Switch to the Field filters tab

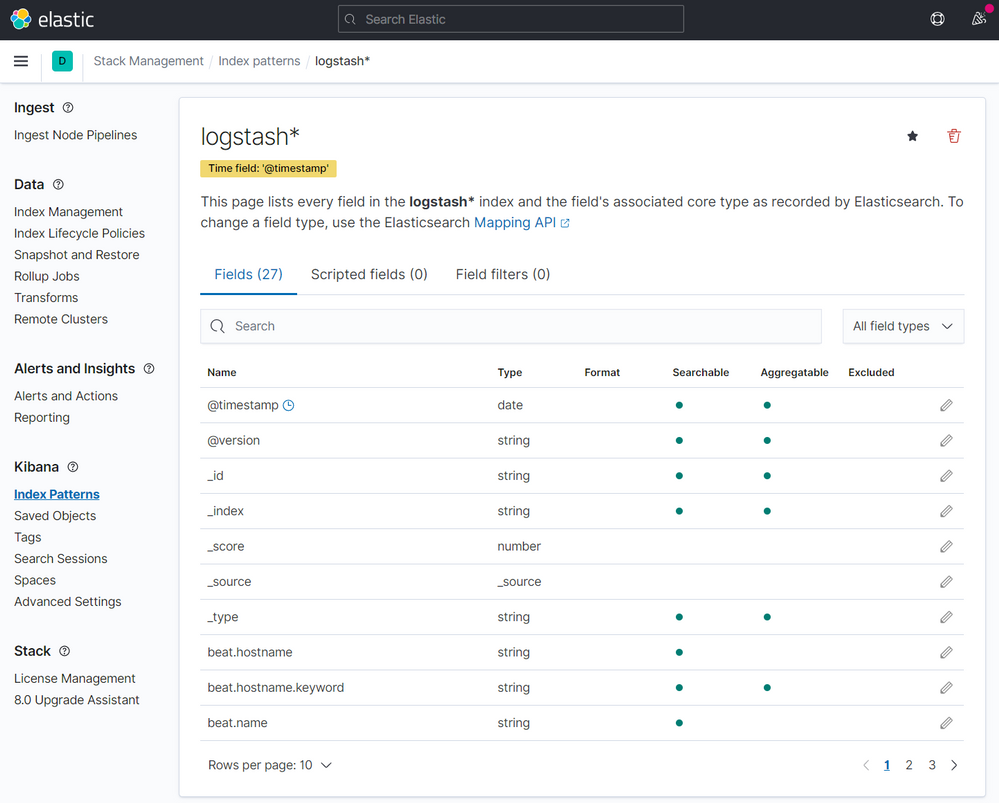503,275
